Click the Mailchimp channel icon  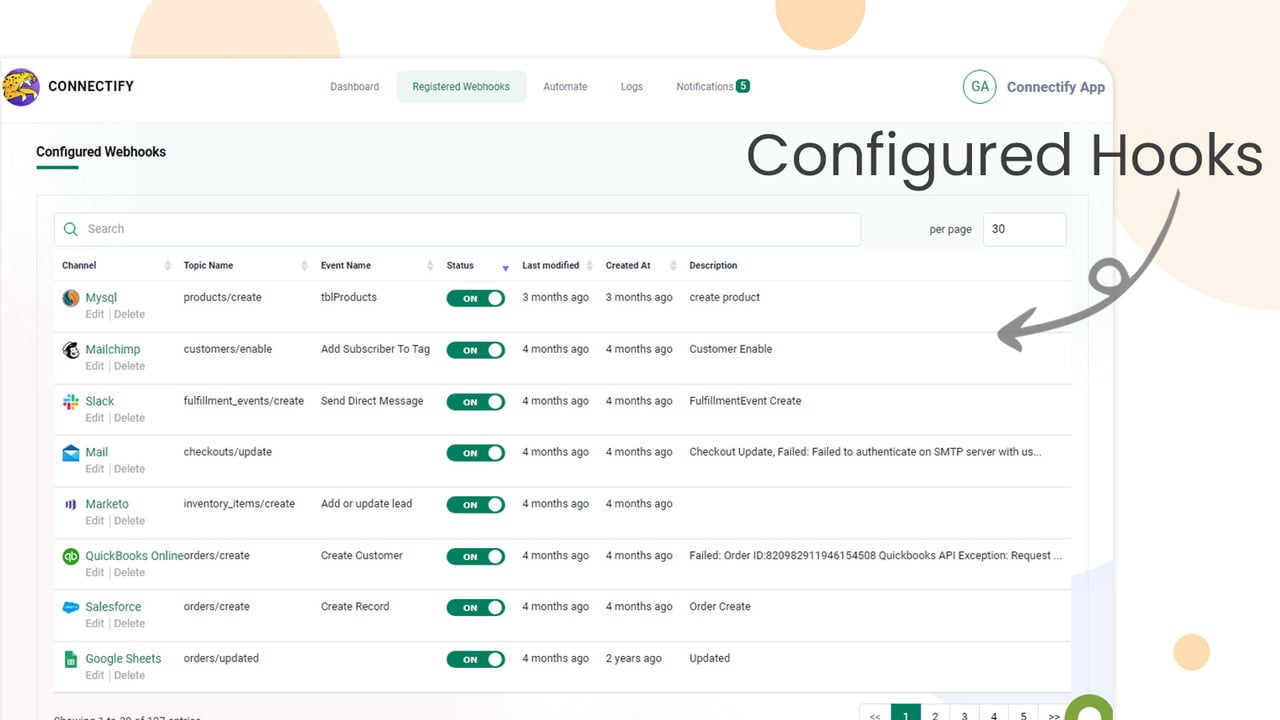(71, 350)
